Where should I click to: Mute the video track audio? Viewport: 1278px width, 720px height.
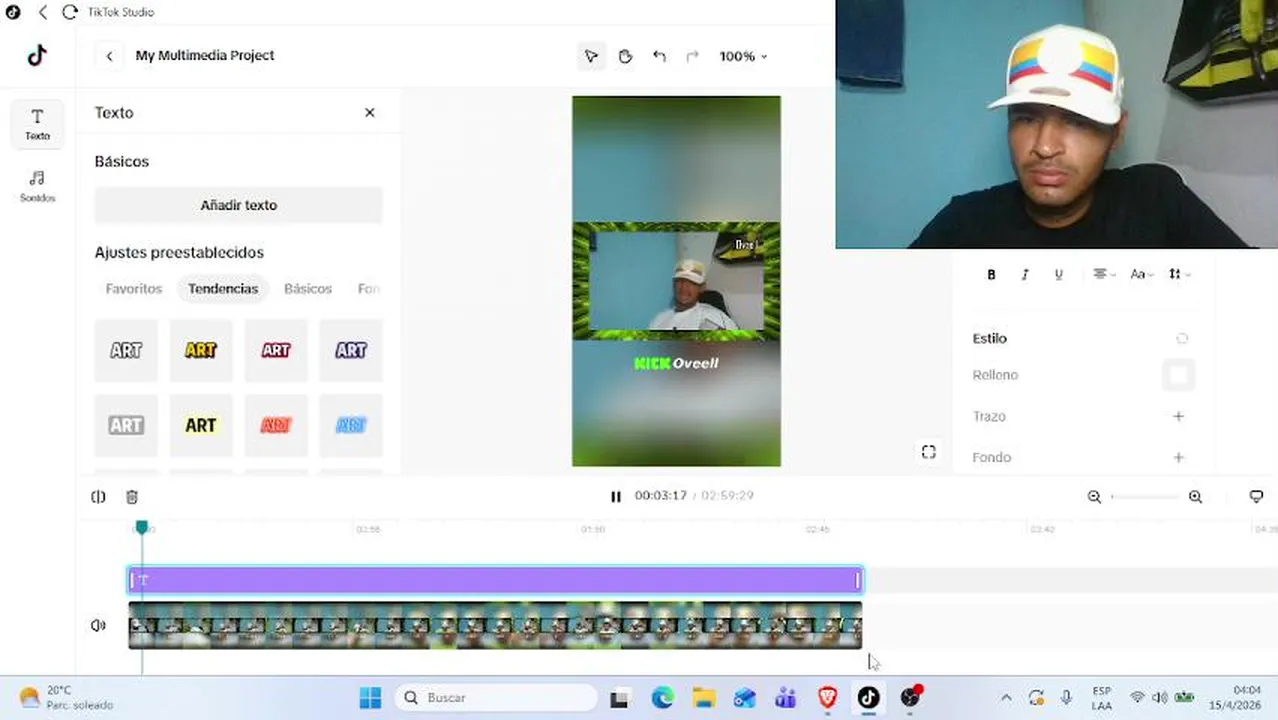98,625
